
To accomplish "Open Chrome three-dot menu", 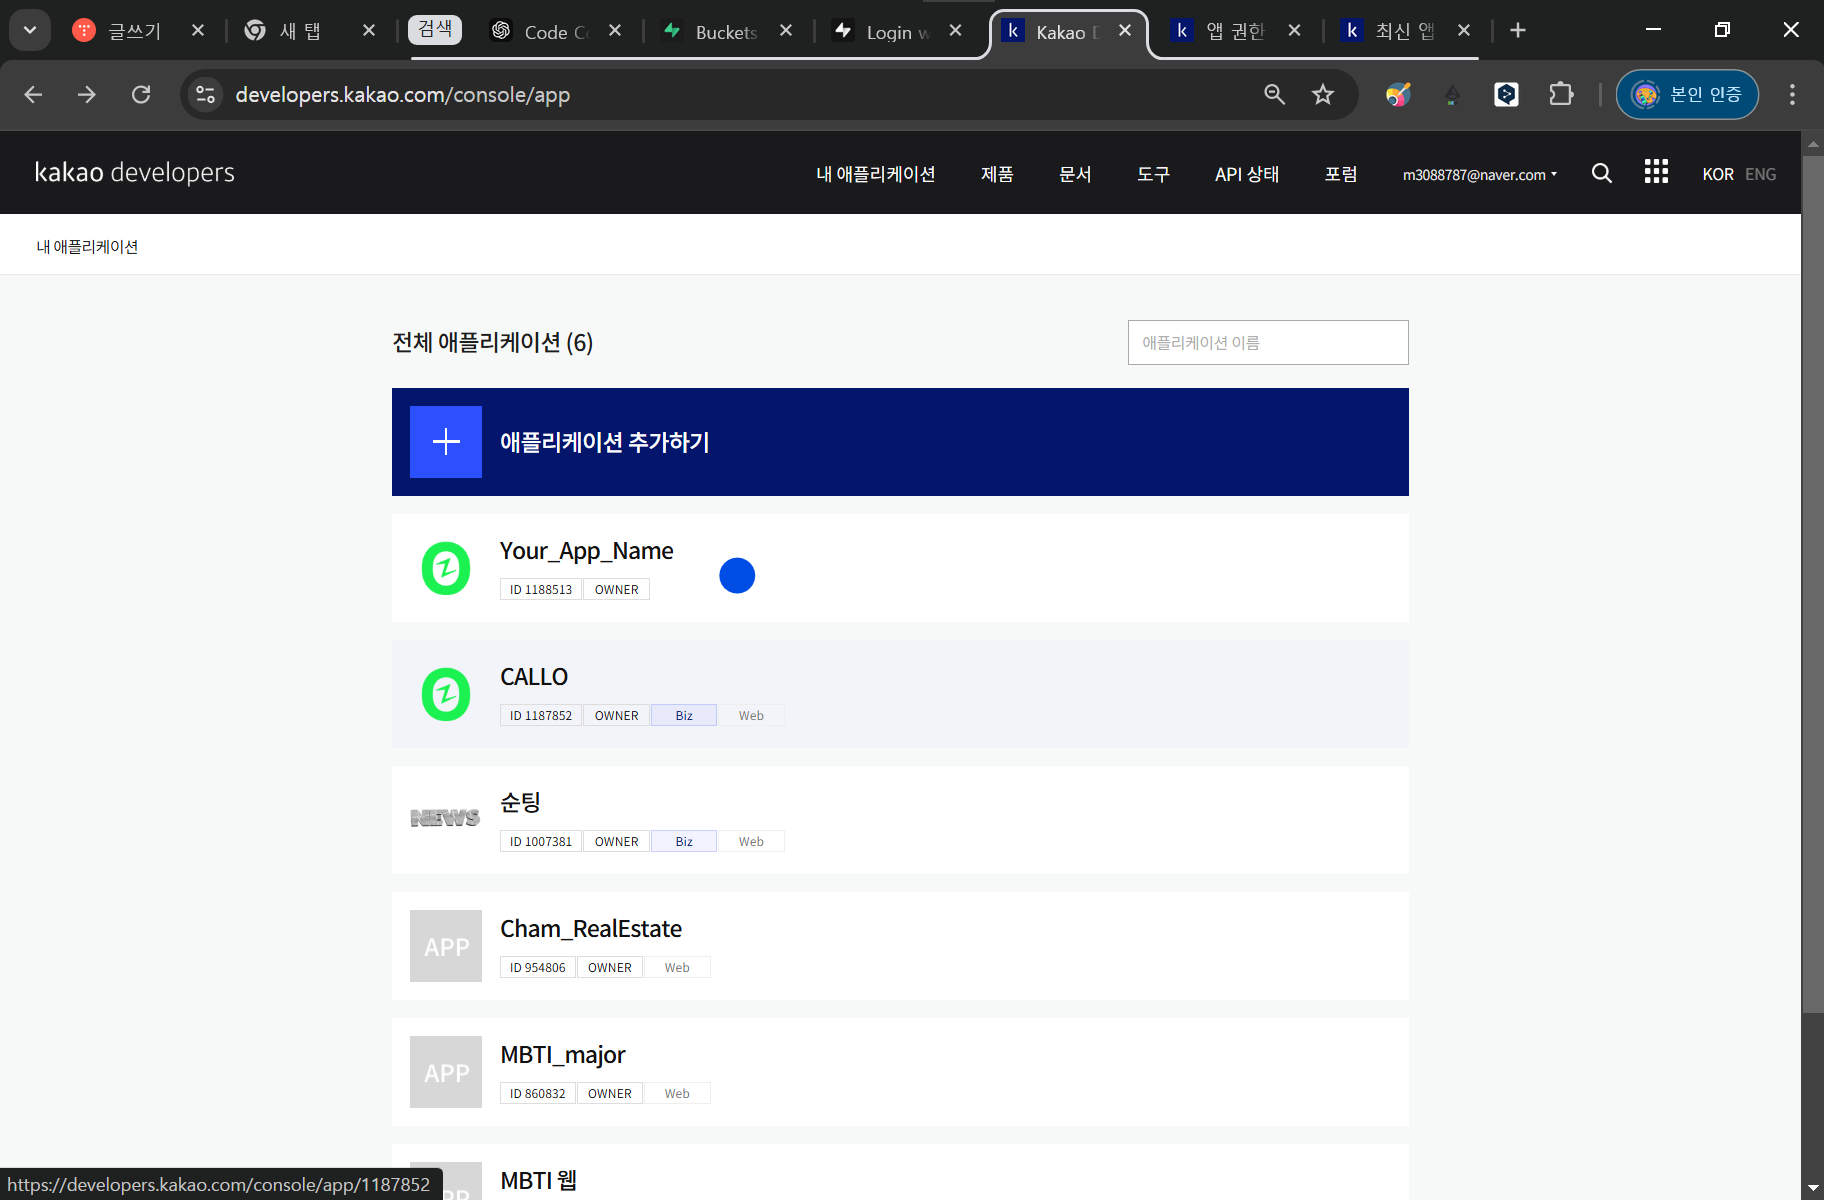I will click(1792, 94).
